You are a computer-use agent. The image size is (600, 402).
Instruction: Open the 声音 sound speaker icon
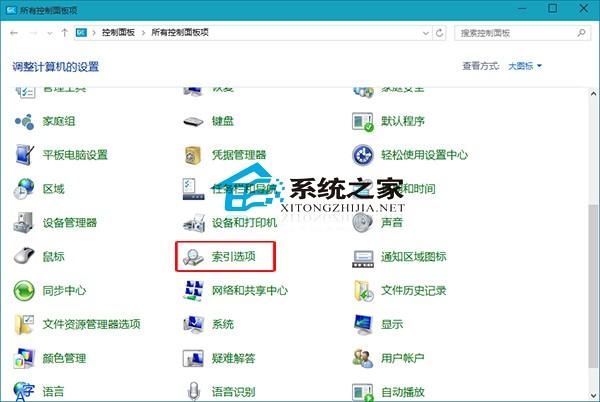point(362,223)
